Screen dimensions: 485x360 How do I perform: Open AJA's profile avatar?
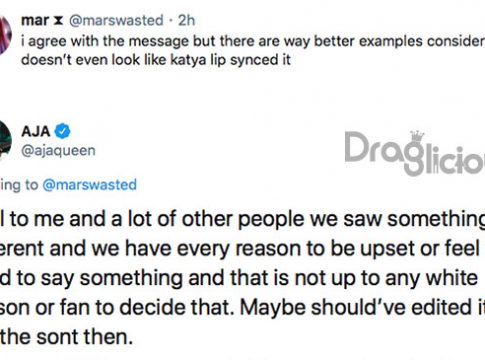[5, 141]
